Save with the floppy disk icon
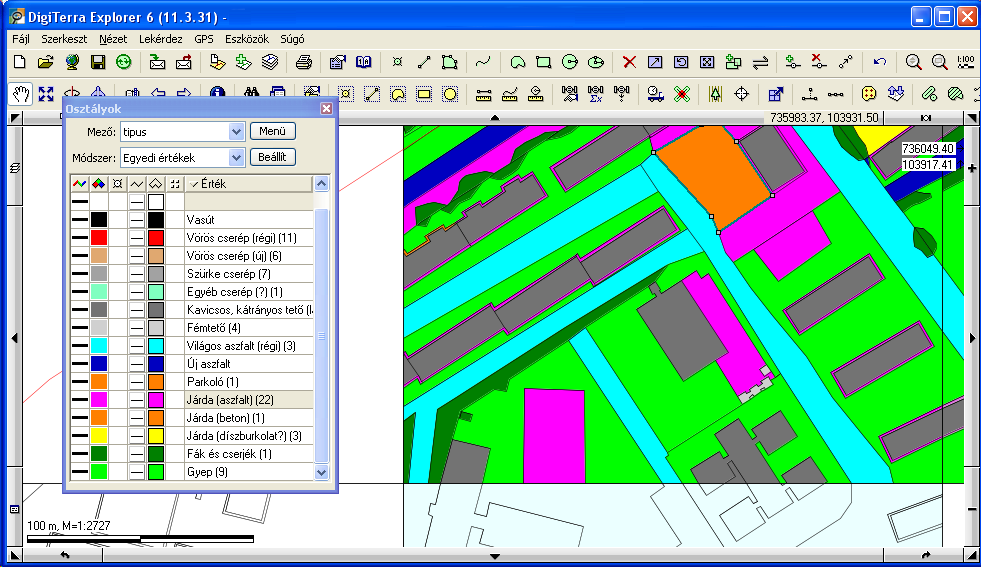 98,62
